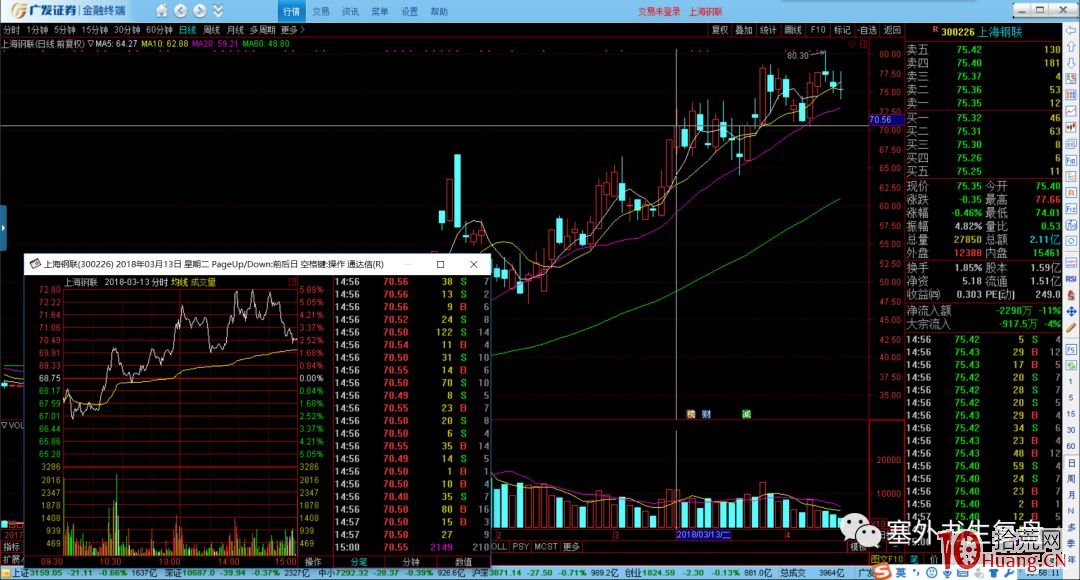The image size is (1080, 580).
Task: Switch chart to 分时 view
Action: click(x=12, y=30)
